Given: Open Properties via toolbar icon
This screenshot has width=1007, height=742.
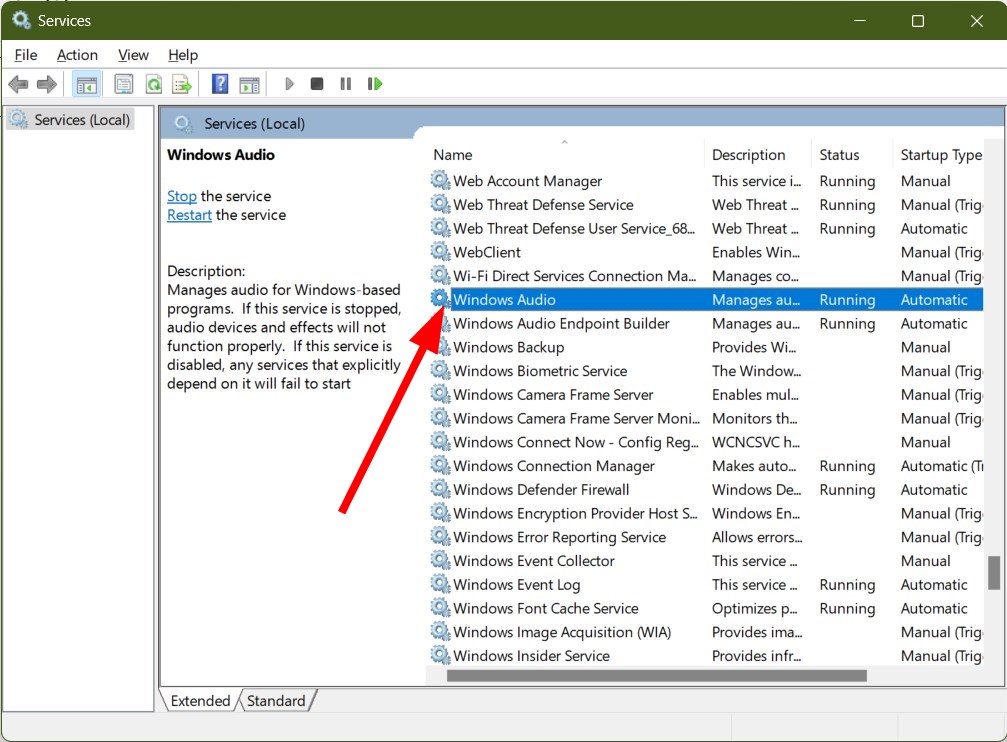Looking at the screenshot, I should [x=123, y=84].
